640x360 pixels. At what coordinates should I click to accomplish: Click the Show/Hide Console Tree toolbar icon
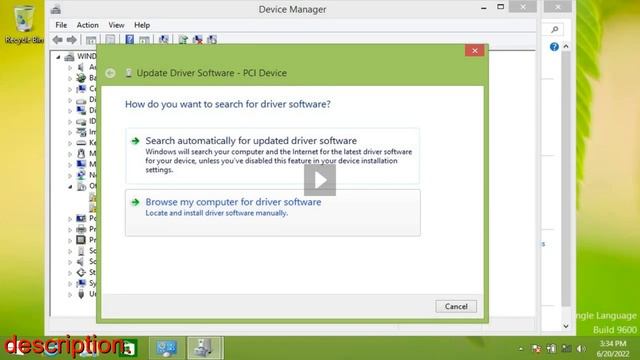(91, 40)
